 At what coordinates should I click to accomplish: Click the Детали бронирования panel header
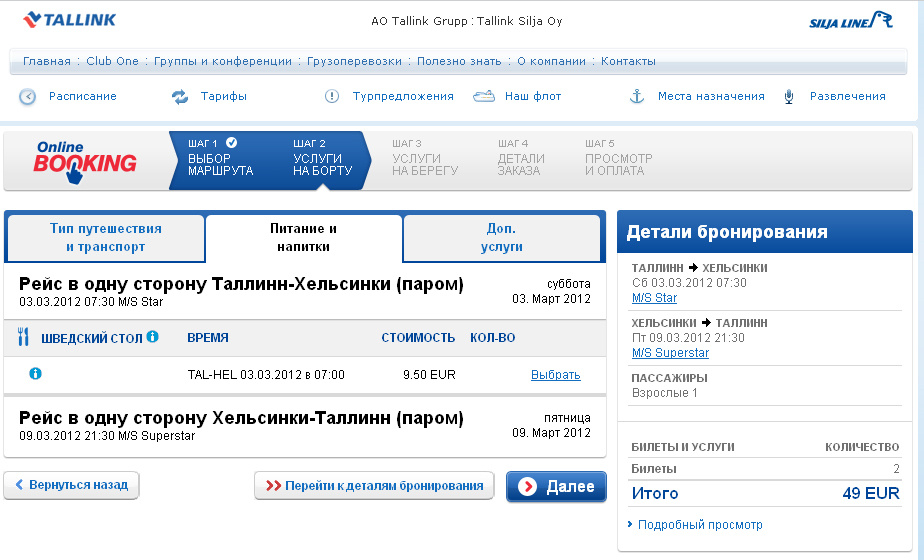coord(765,232)
